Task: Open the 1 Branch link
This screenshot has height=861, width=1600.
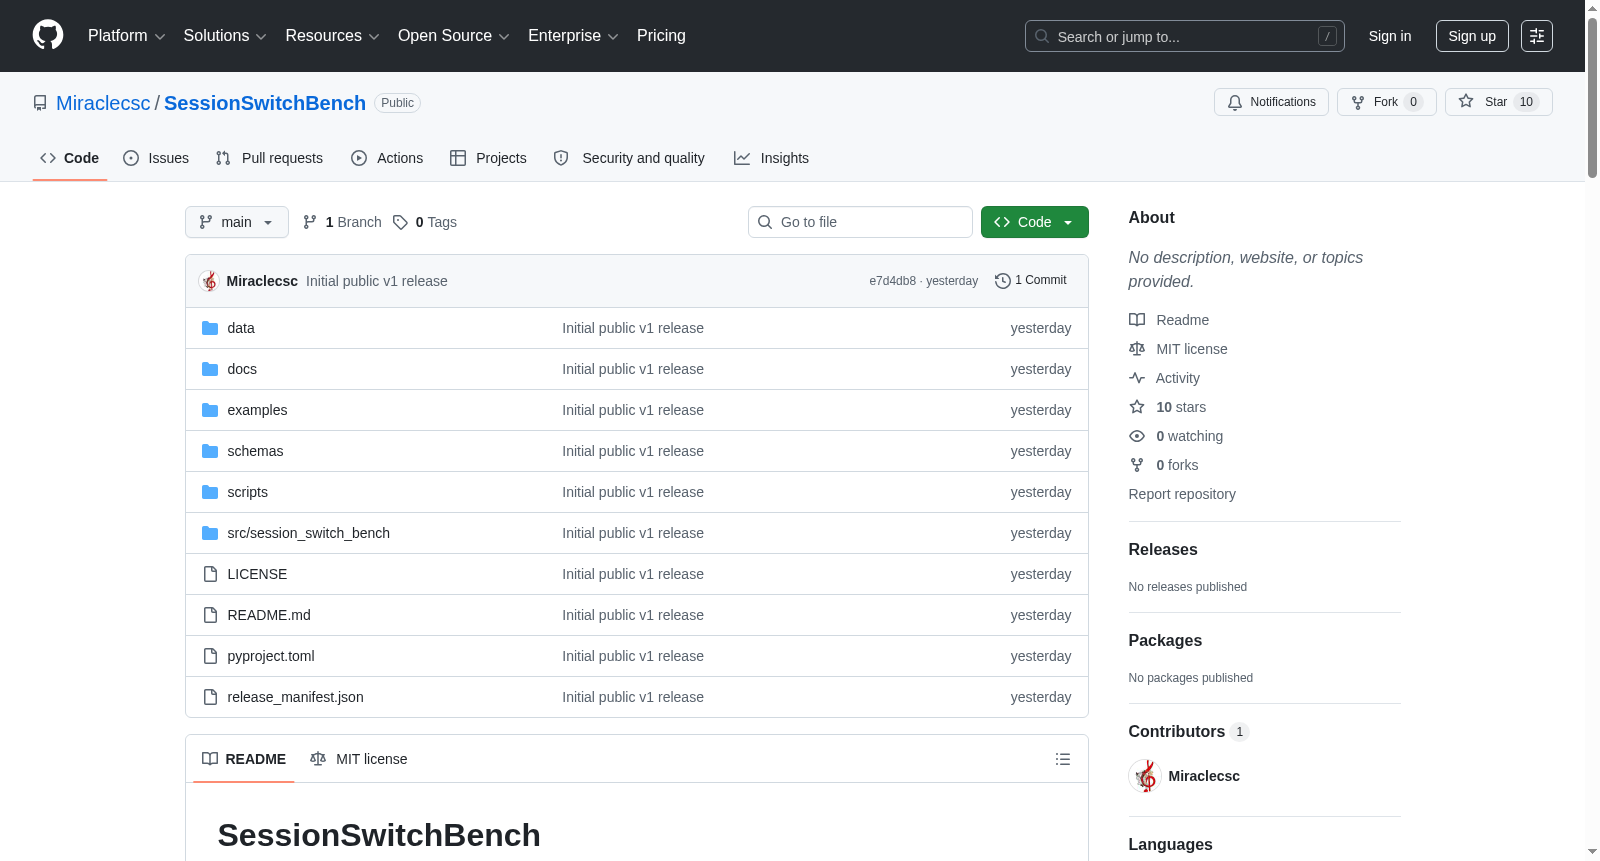Action: click(342, 222)
